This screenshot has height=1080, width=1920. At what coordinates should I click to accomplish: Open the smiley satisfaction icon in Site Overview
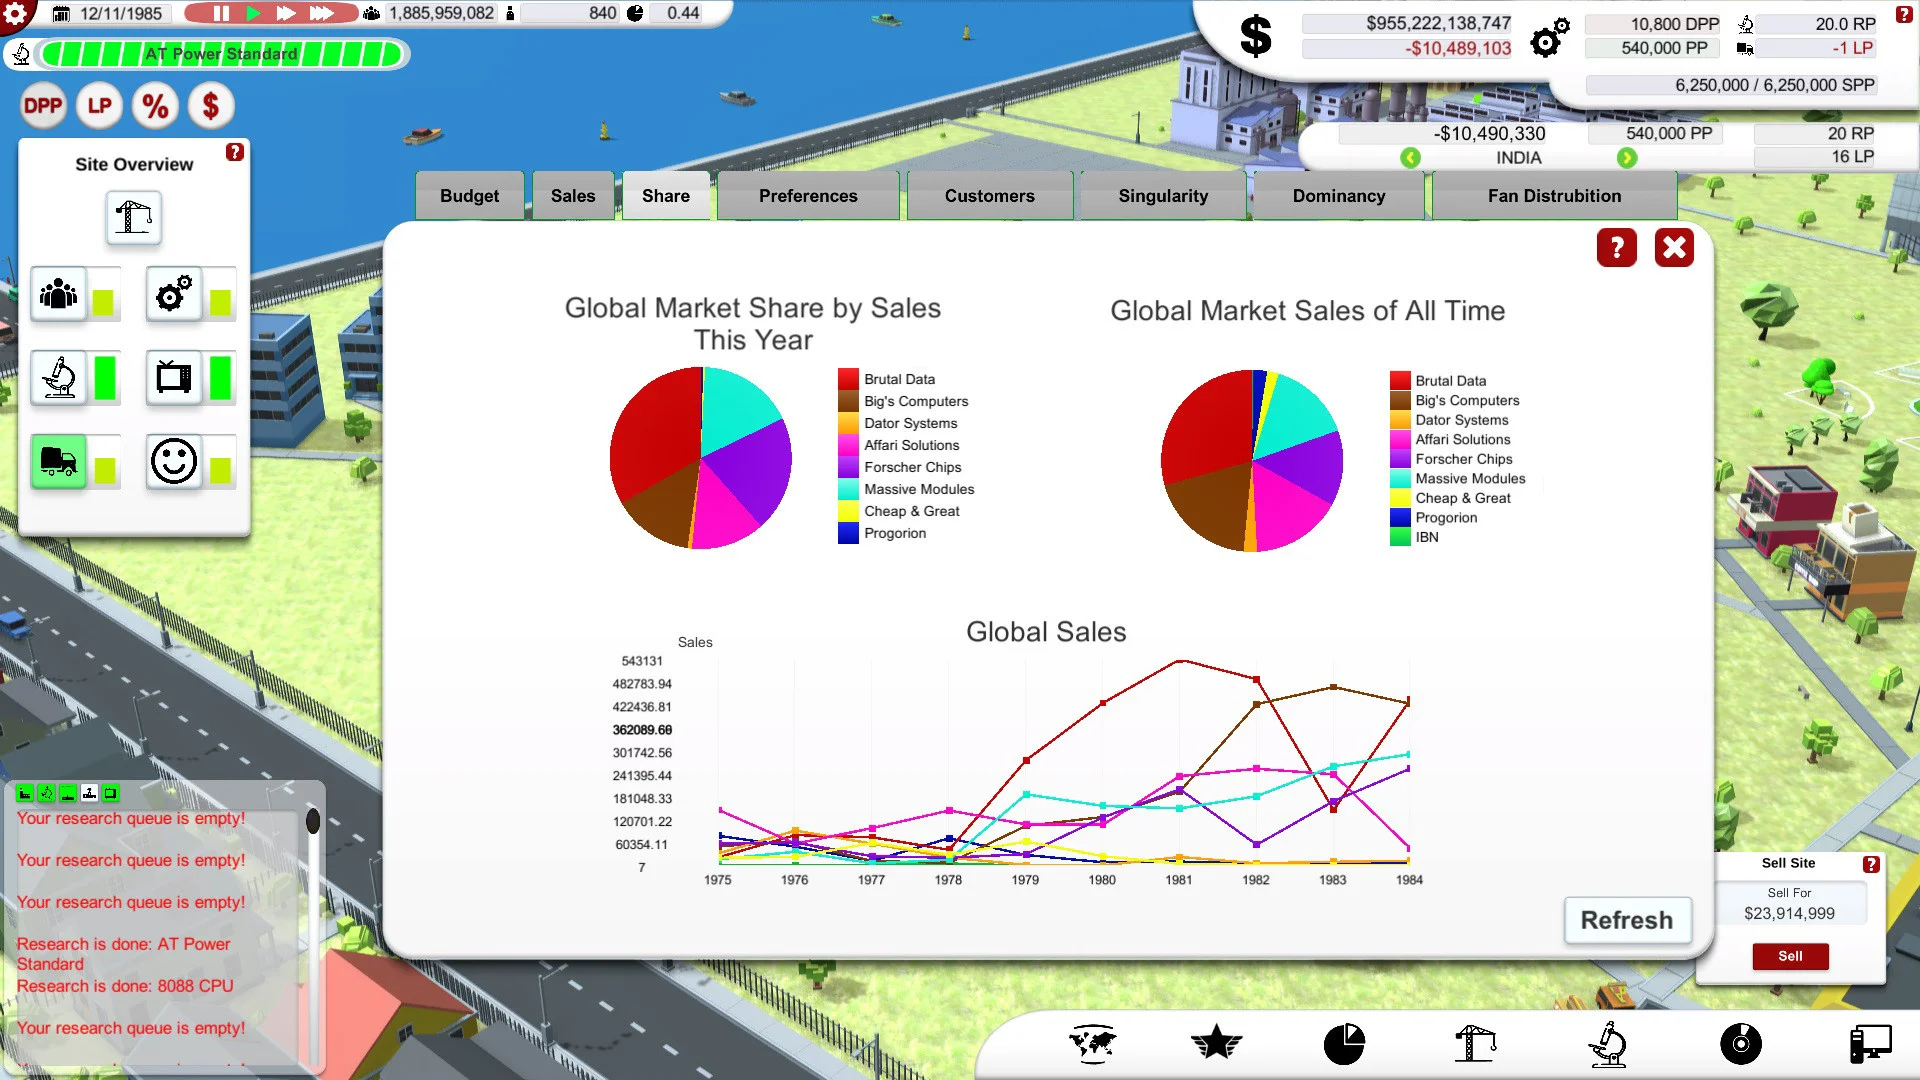pos(174,461)
